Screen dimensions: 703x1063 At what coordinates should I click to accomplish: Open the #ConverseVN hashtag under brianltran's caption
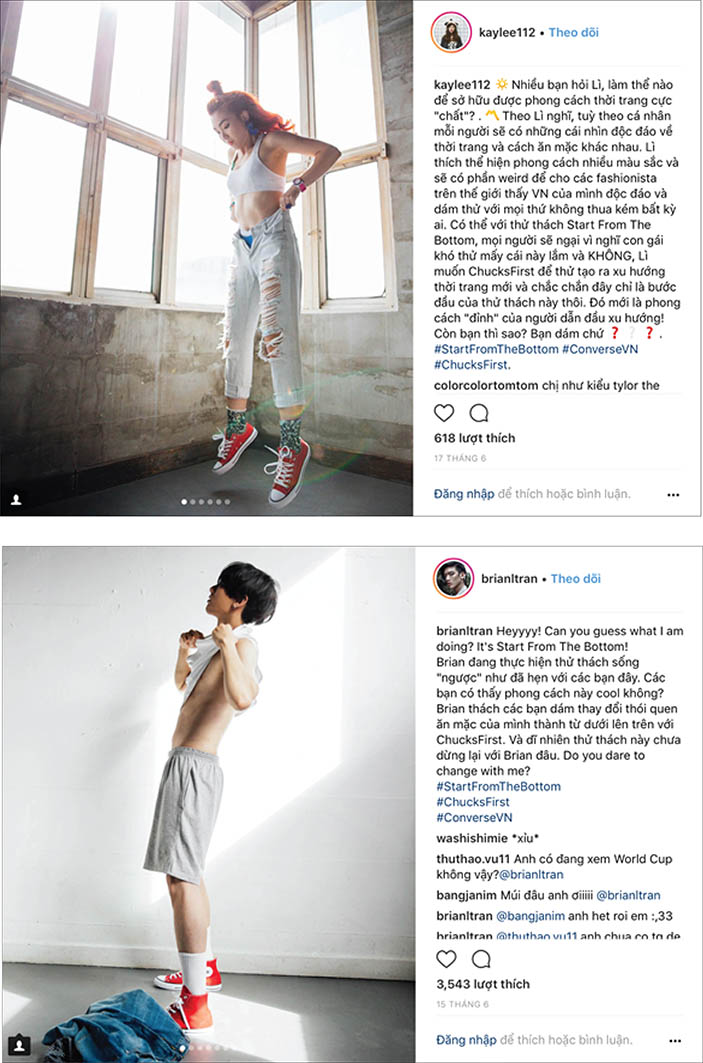[474, 818]
